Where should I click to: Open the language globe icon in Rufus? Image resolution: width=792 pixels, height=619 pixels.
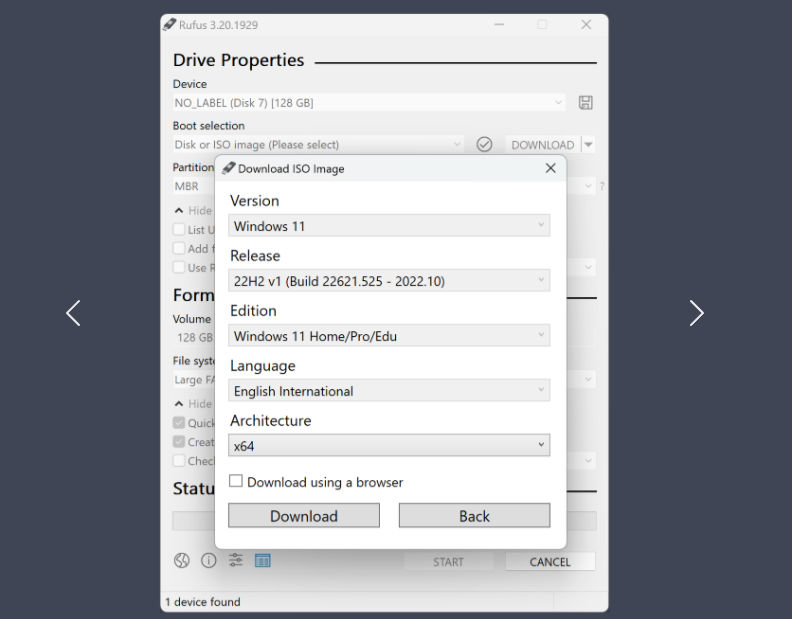click(182, 560)
